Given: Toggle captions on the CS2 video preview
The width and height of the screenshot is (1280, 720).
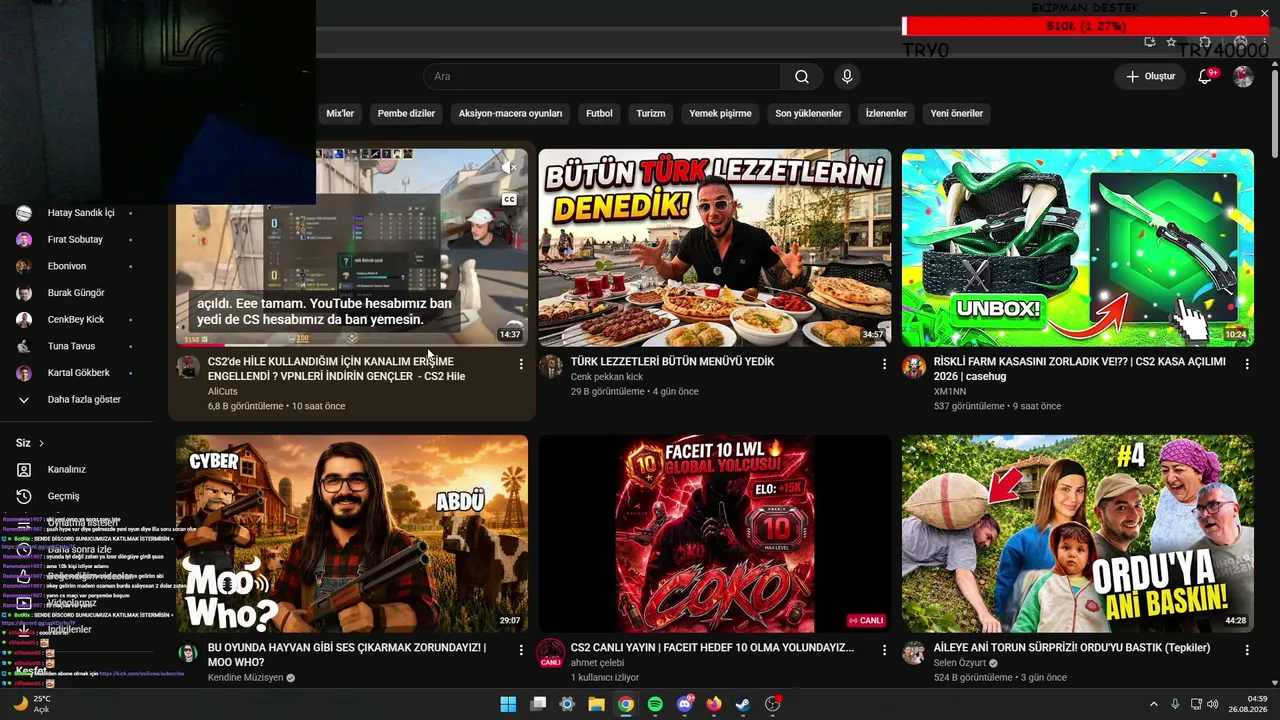Looking at the screenshot, I should (509, 200).
